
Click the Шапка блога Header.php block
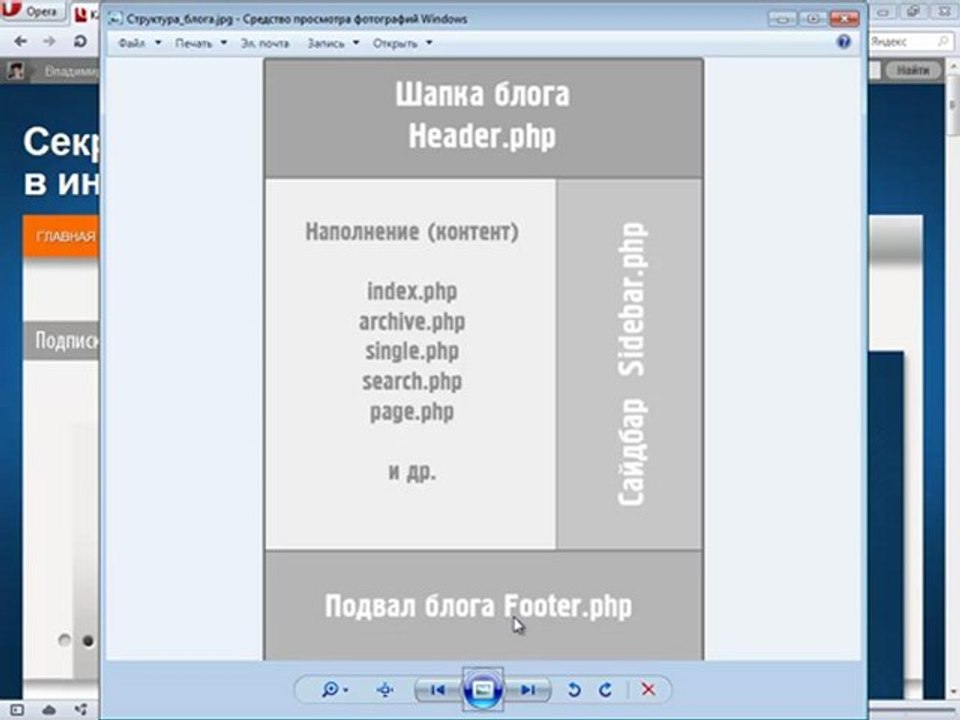click(483, 116)
